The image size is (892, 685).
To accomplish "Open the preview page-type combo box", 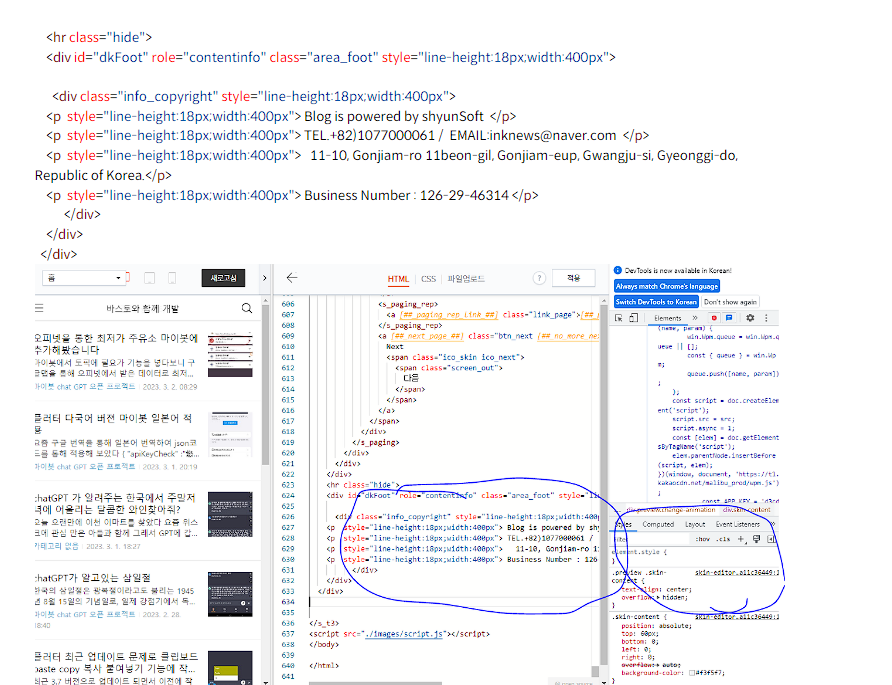I will (84, 278).
